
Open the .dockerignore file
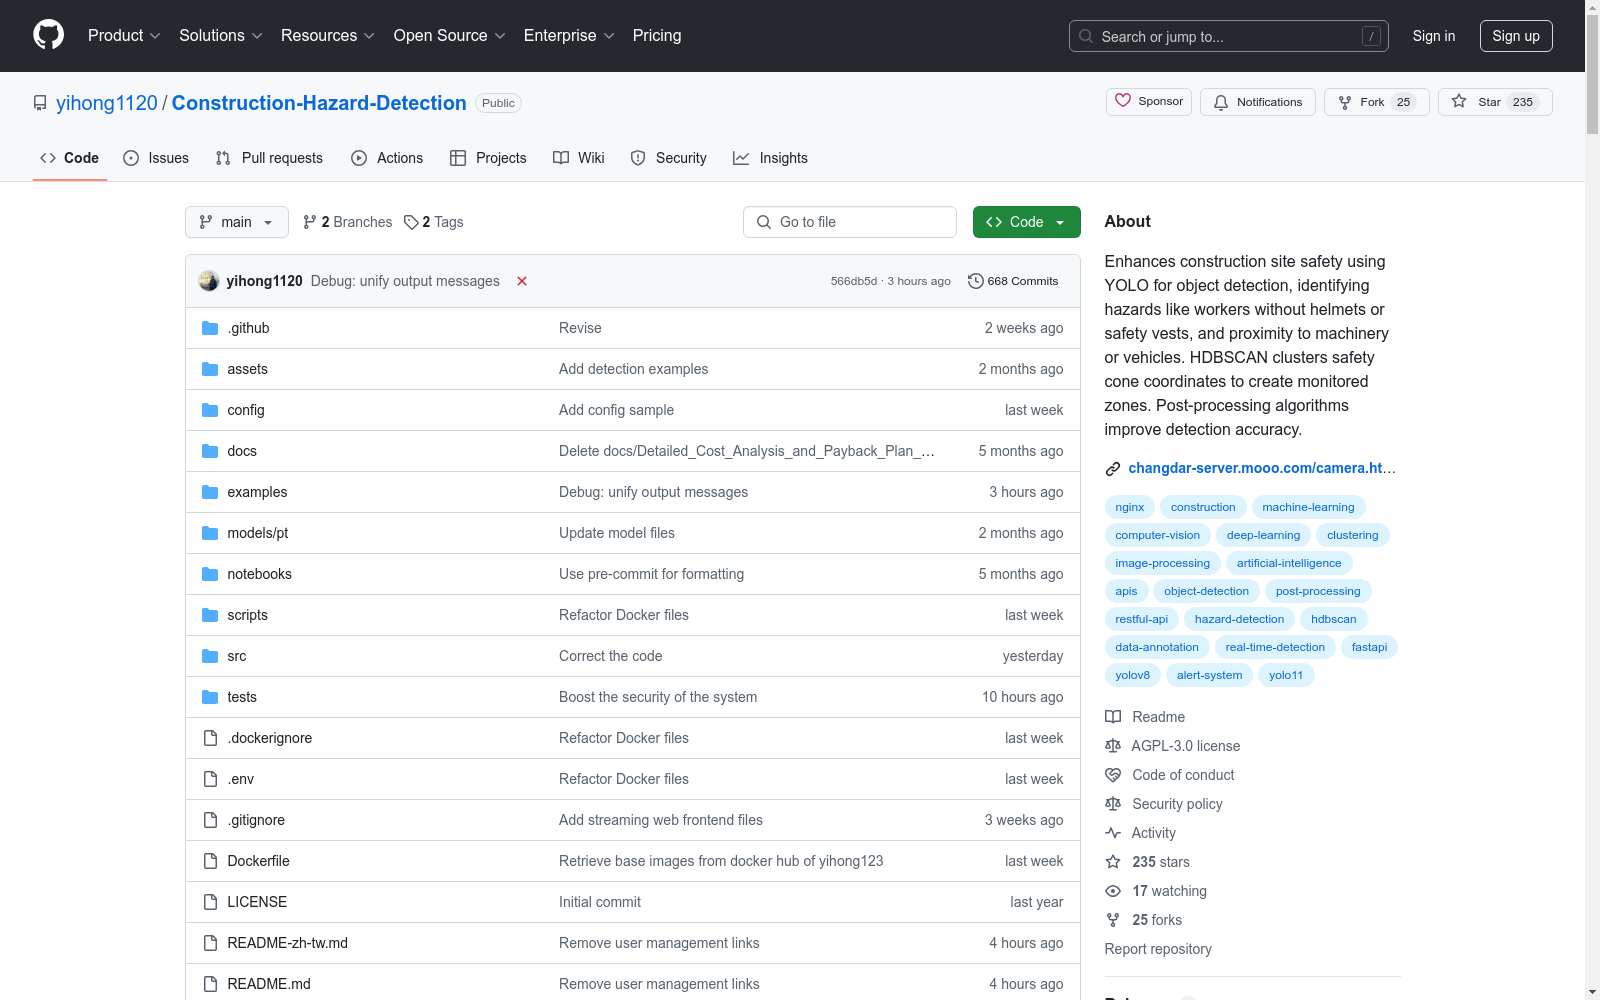(x=269, y=738)
